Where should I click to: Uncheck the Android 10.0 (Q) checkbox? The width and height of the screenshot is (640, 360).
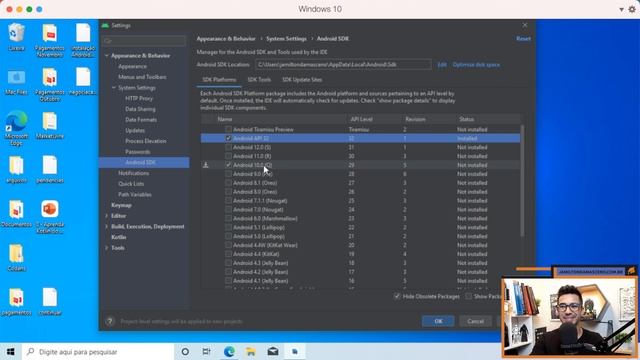228,165
